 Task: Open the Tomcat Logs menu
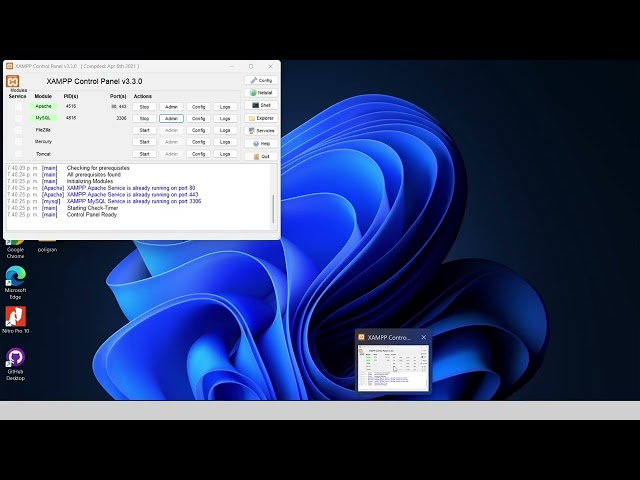click(x=225, y=154)
